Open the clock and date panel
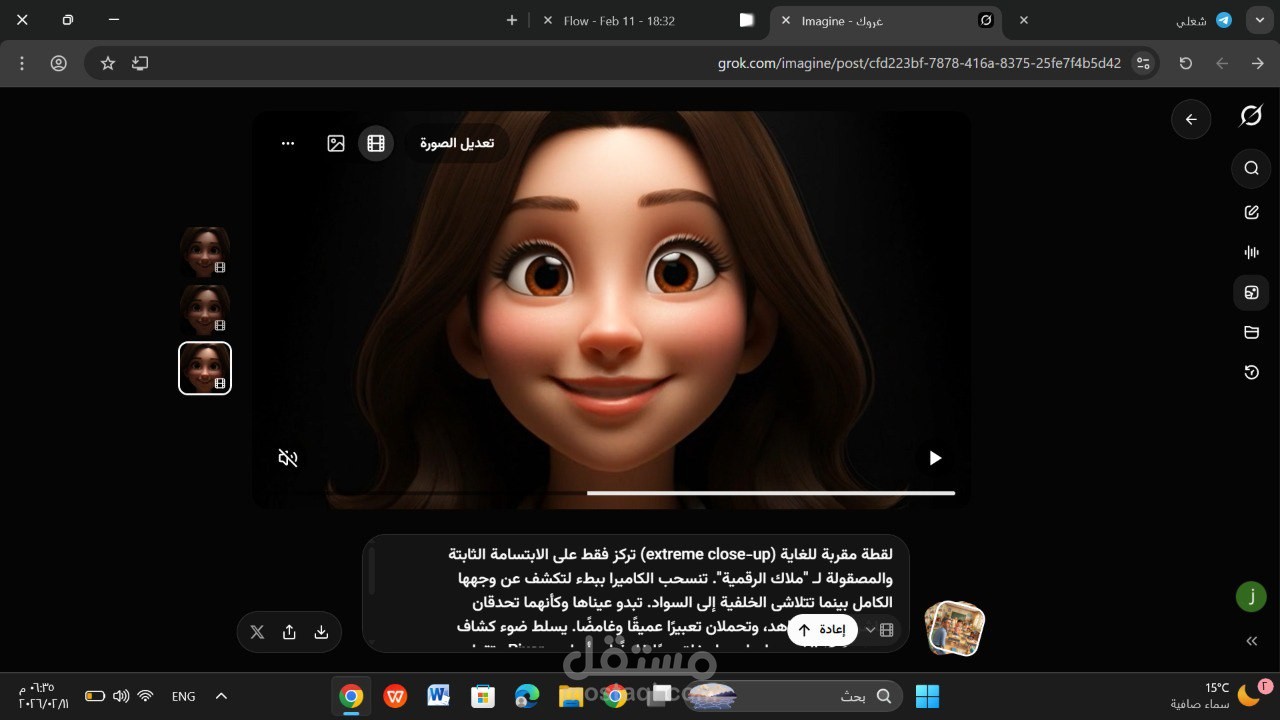1280x720 pixels. (x=43, y=696)
